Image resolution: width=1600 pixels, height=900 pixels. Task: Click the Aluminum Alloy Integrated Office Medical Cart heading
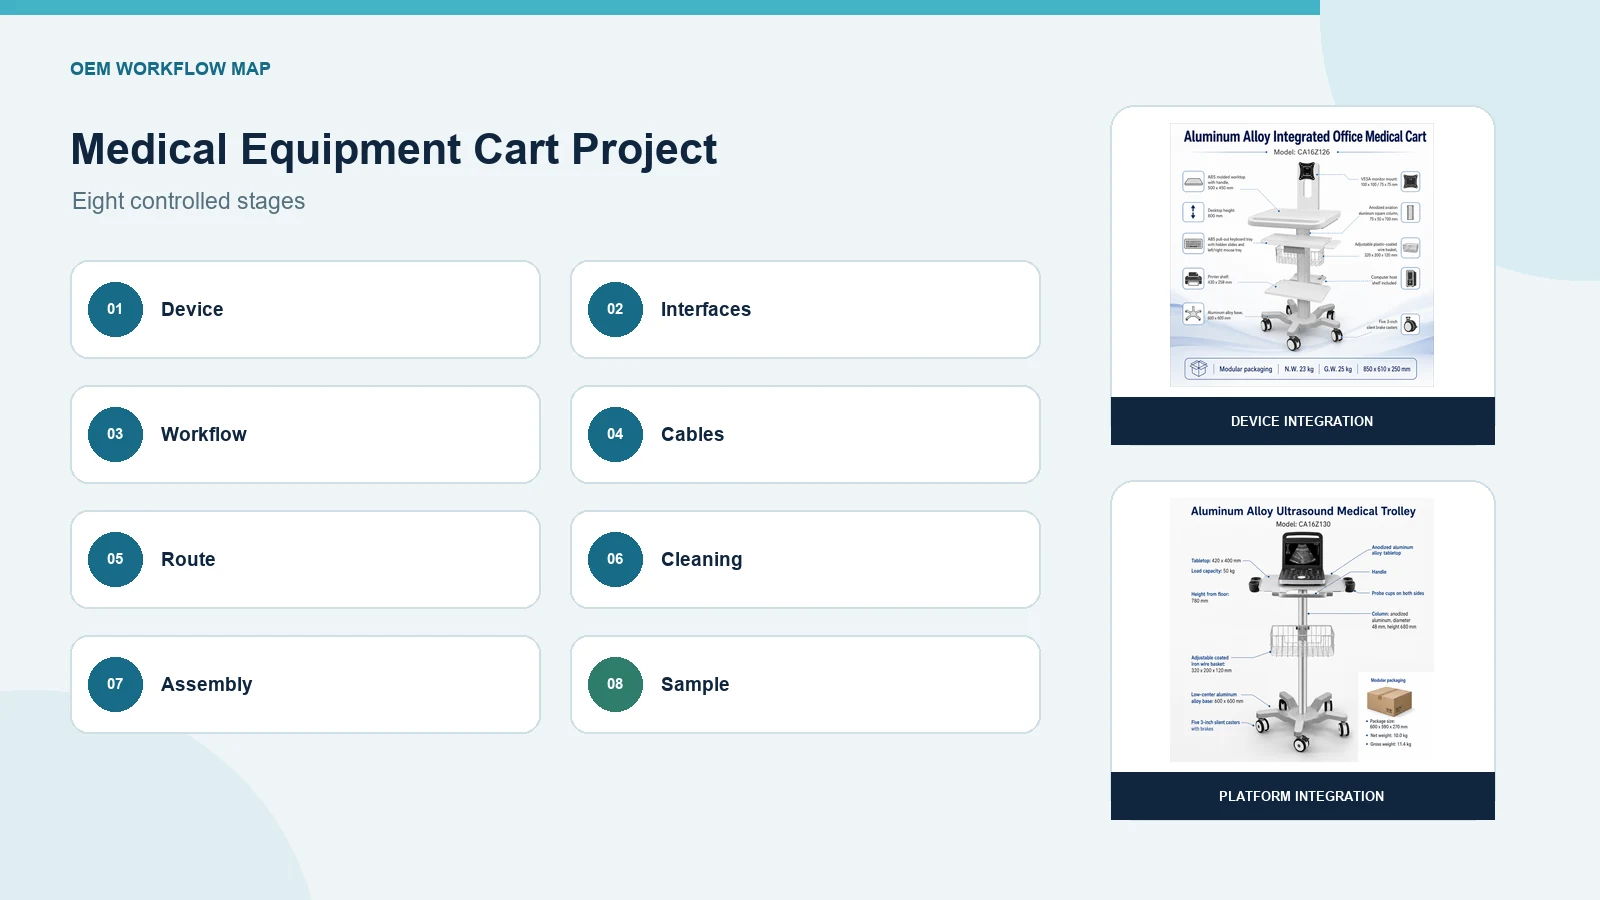tap(1305, 137)
